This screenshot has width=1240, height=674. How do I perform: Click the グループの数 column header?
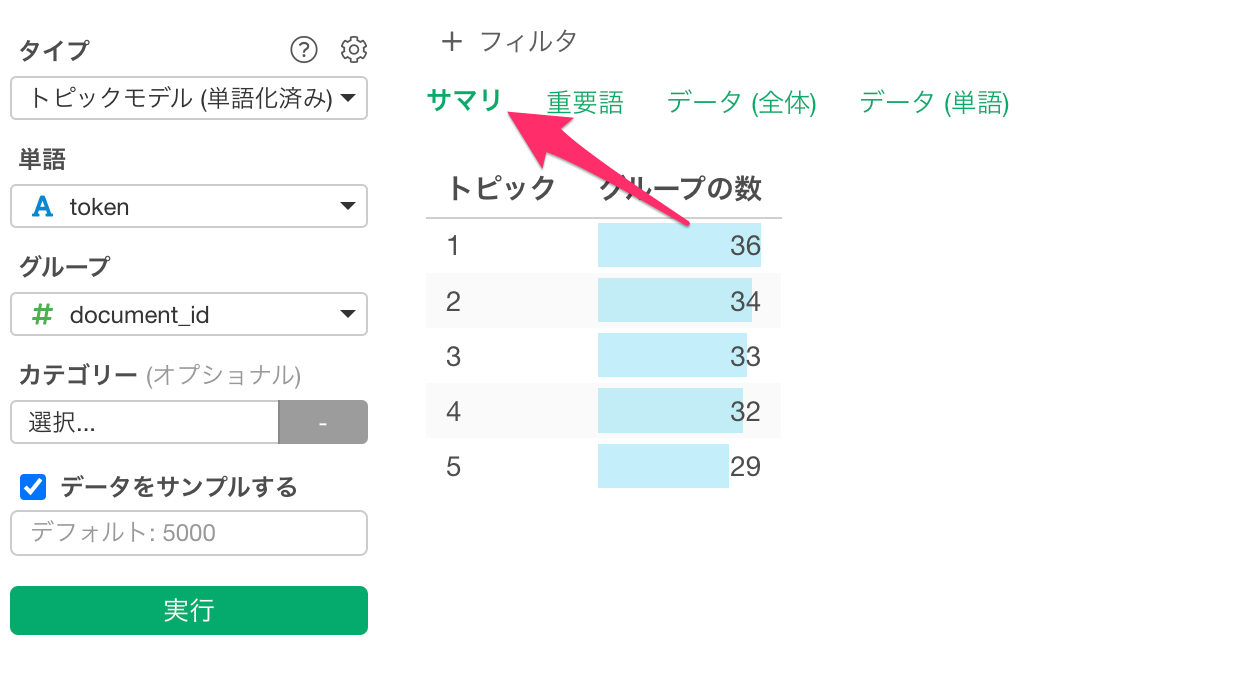coord(680,188)
